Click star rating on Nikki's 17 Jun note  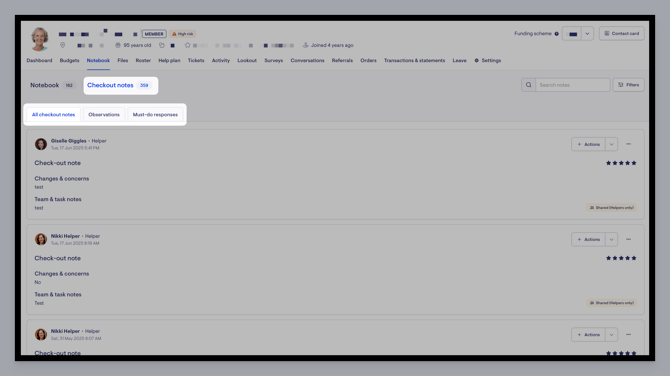(621, 258)
